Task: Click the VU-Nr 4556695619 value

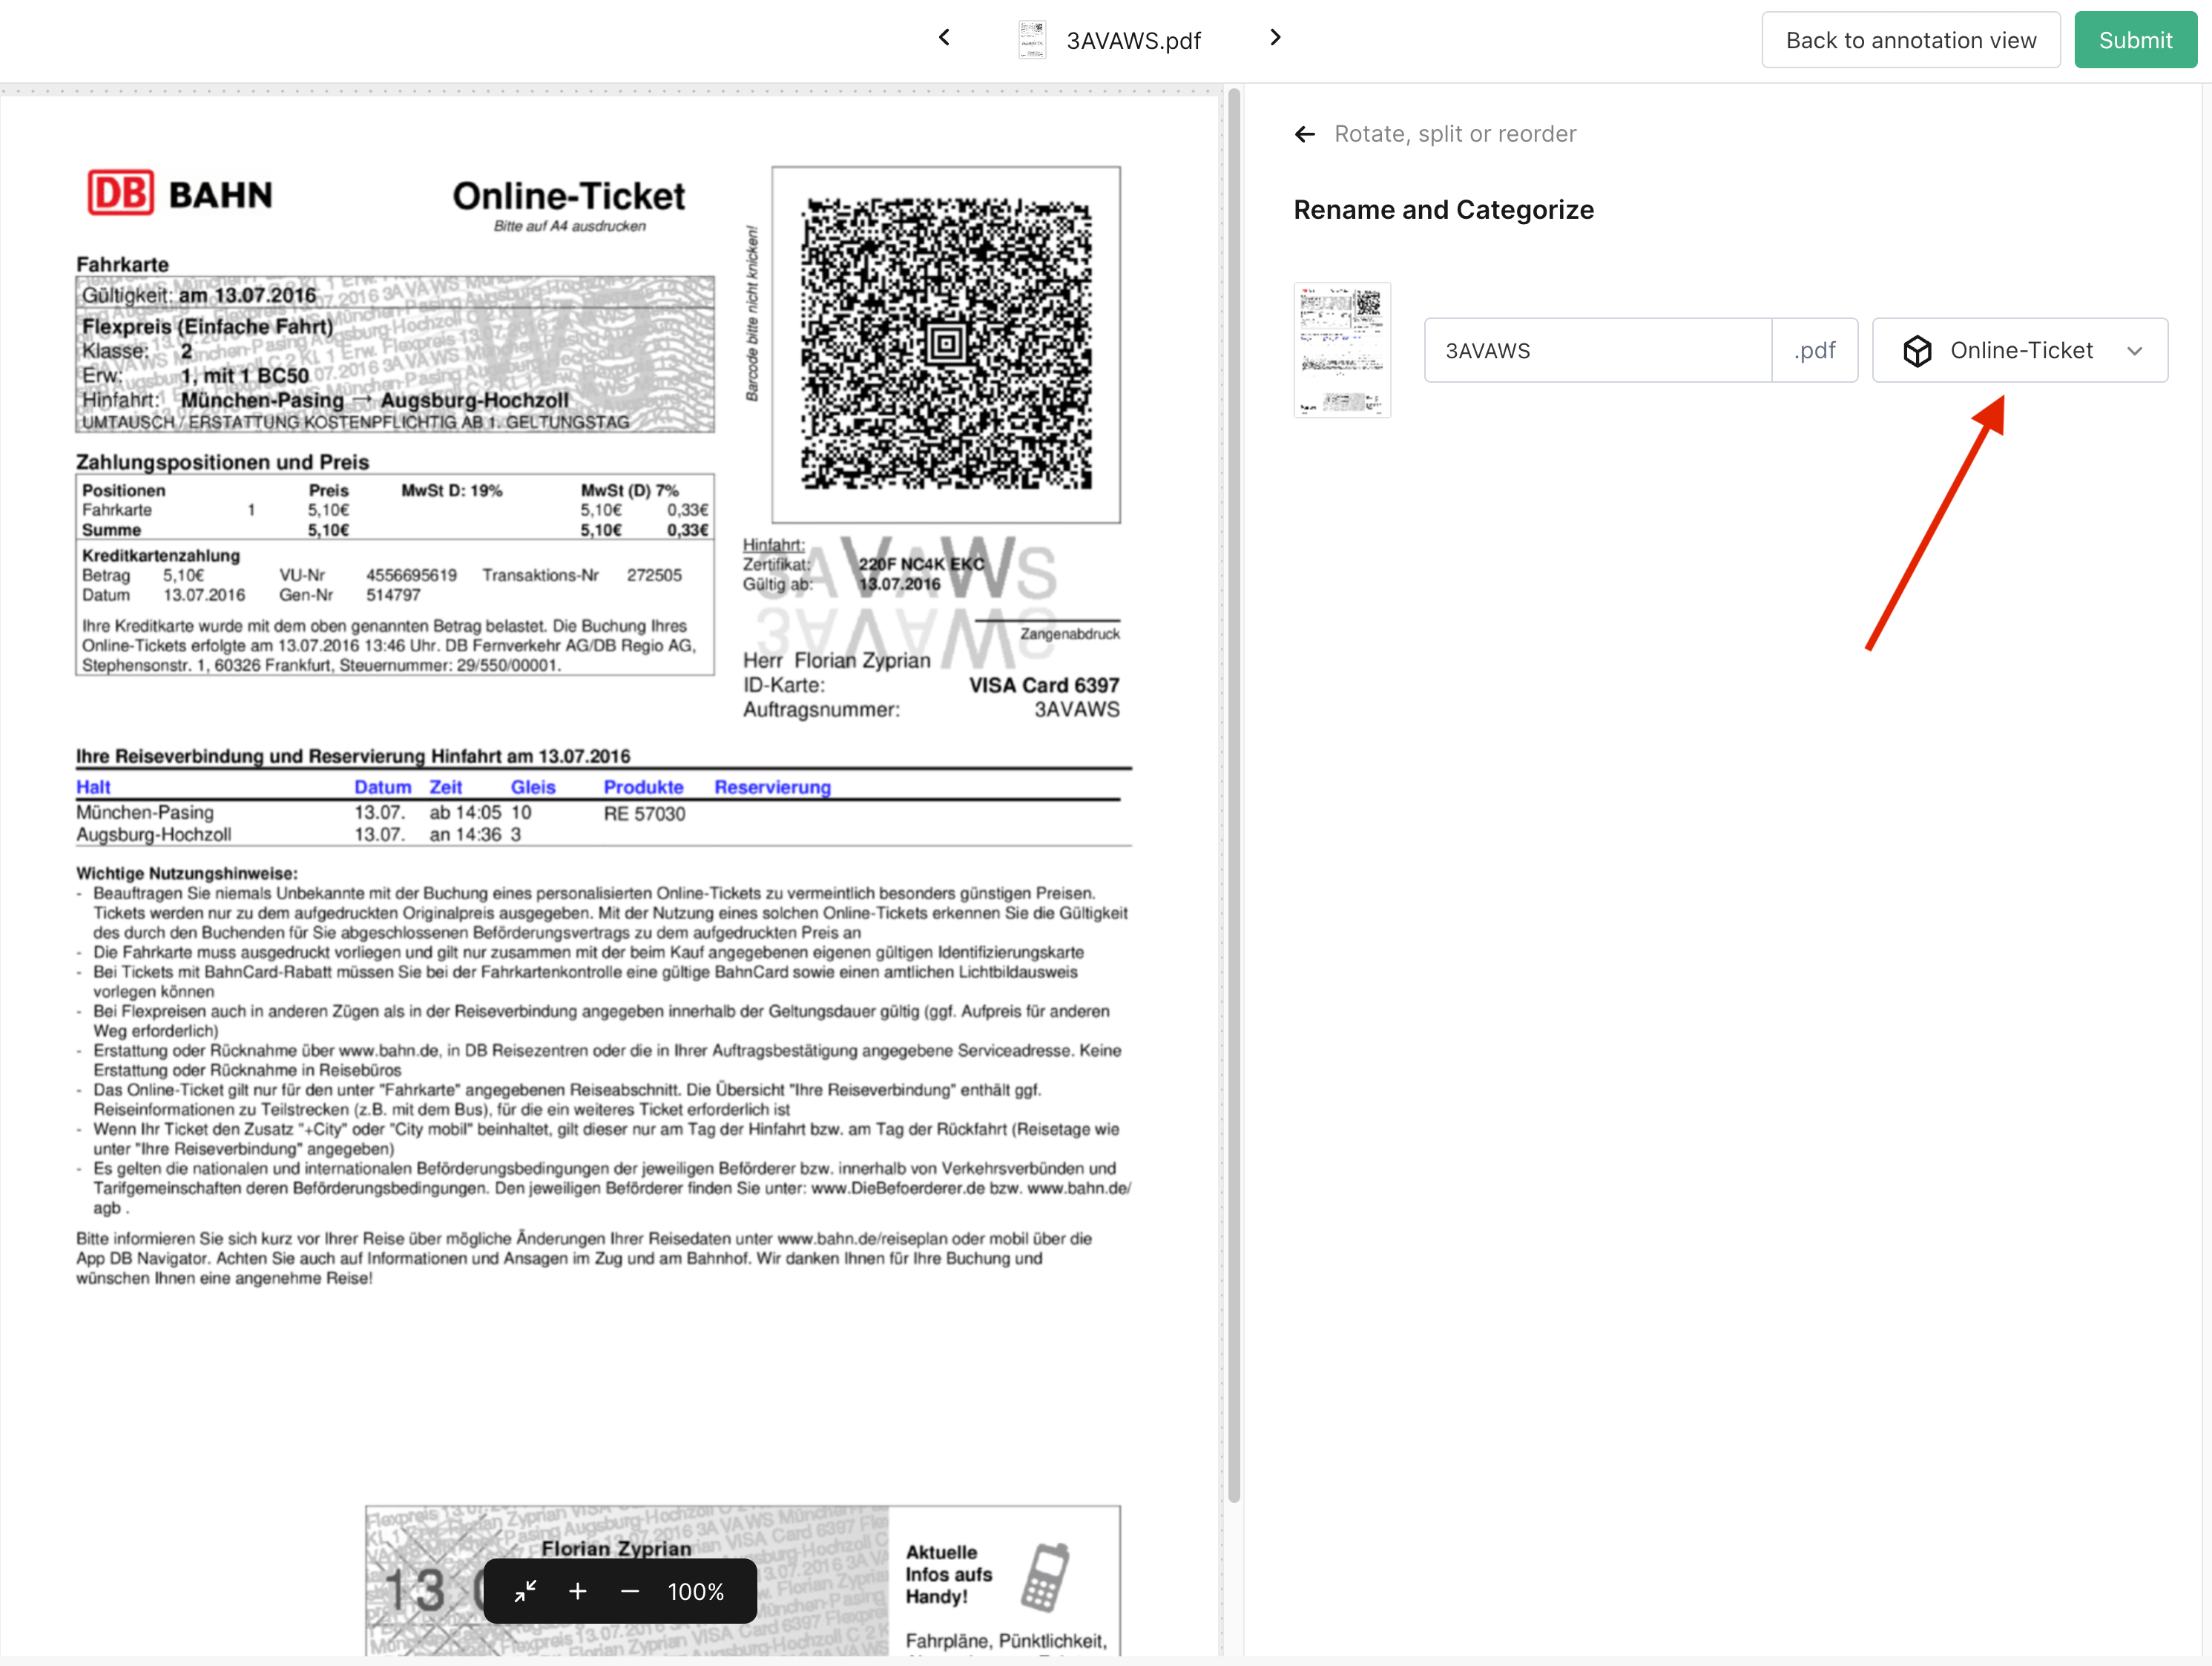Action: tap(411, 575)
